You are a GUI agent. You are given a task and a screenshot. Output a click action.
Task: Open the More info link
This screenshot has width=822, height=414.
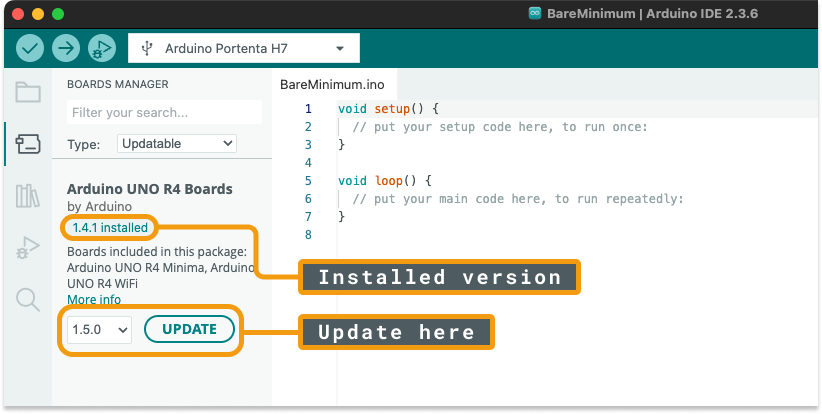point(94,300)
